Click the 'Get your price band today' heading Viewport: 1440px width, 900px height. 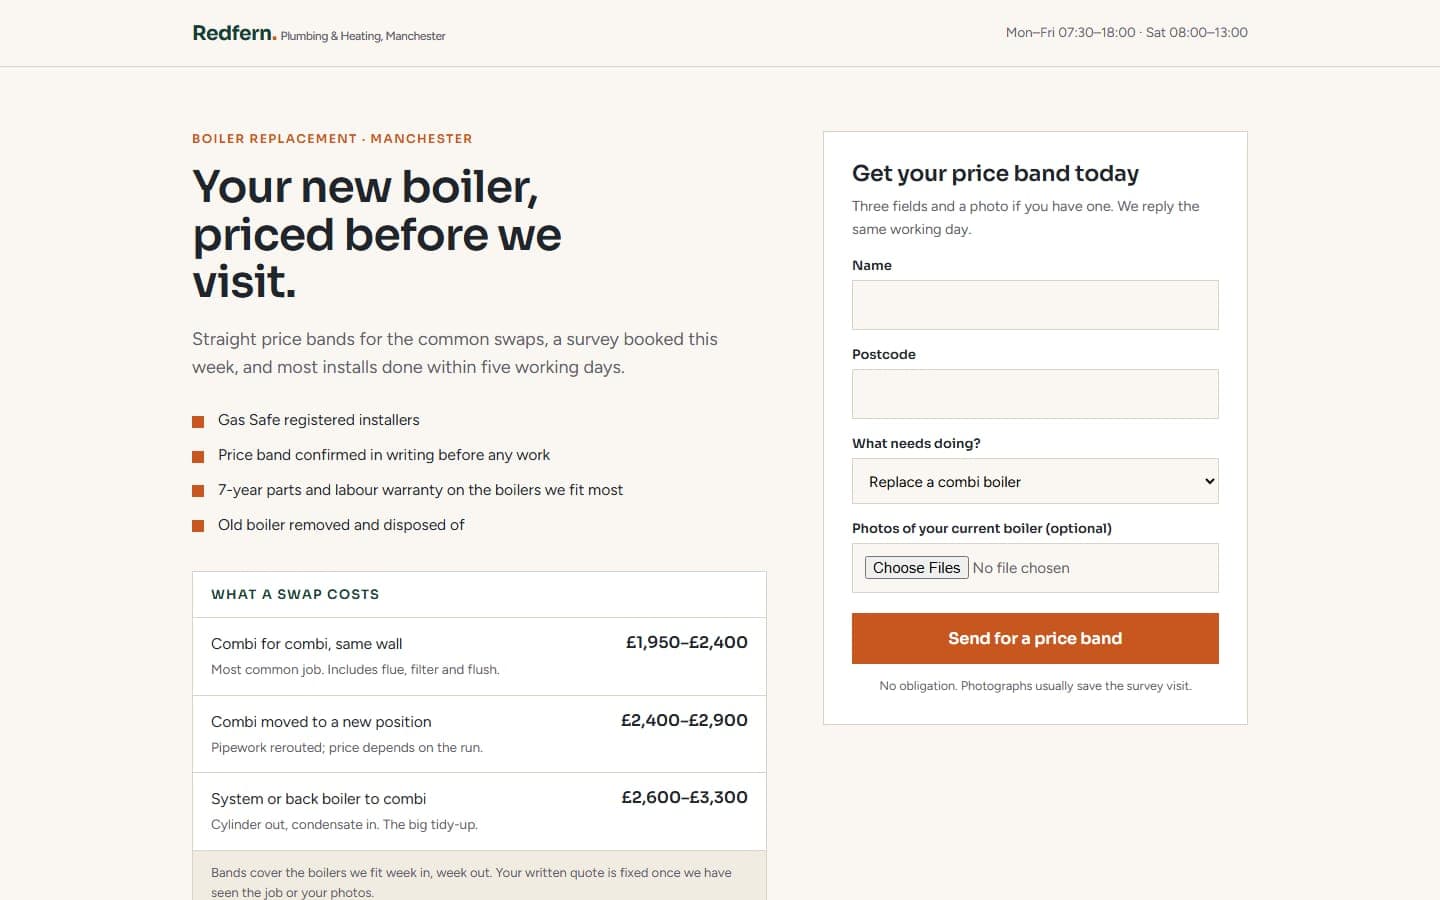pos(995,173)
